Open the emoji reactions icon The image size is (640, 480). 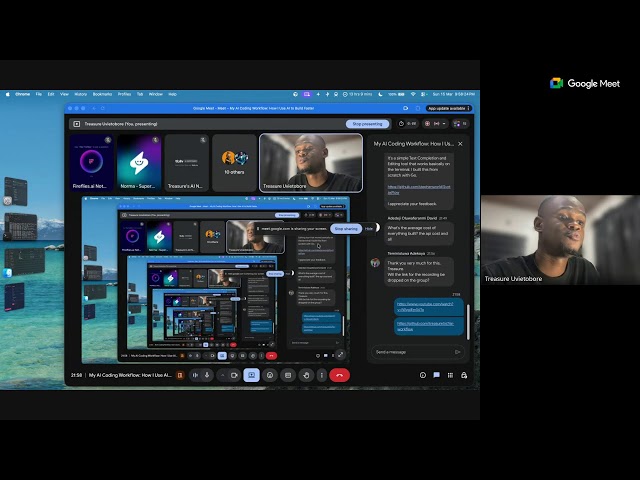click(270, 375)
